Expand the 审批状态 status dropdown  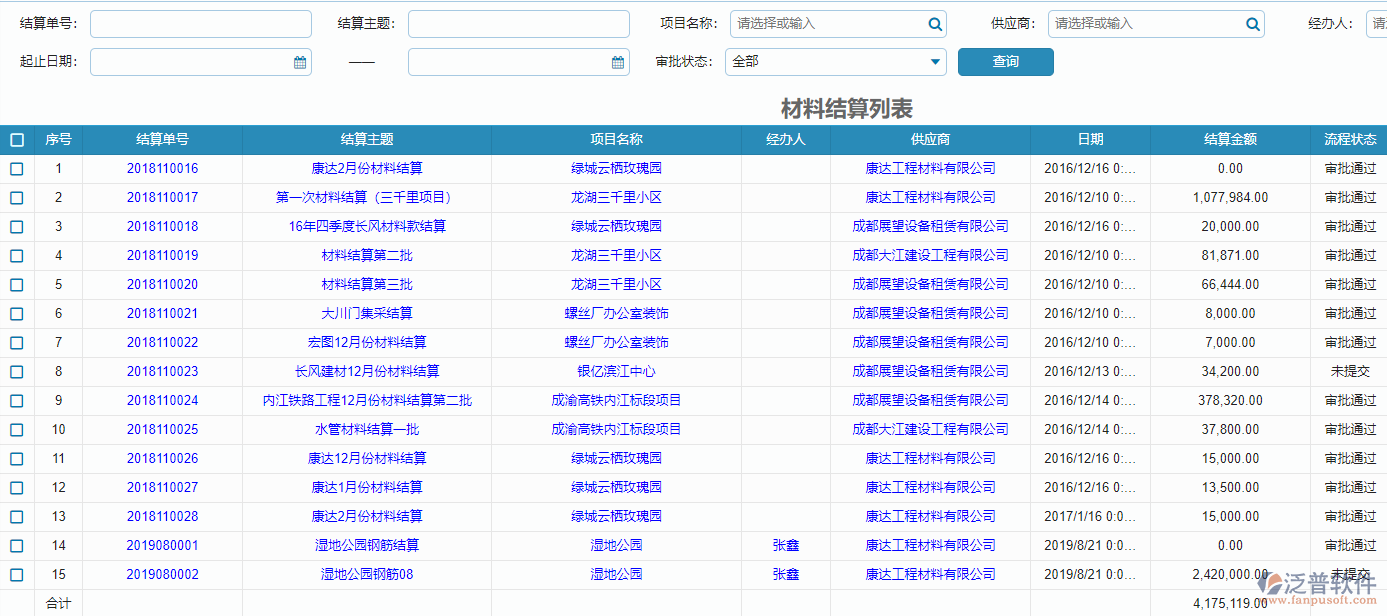[x=934, y=61]
